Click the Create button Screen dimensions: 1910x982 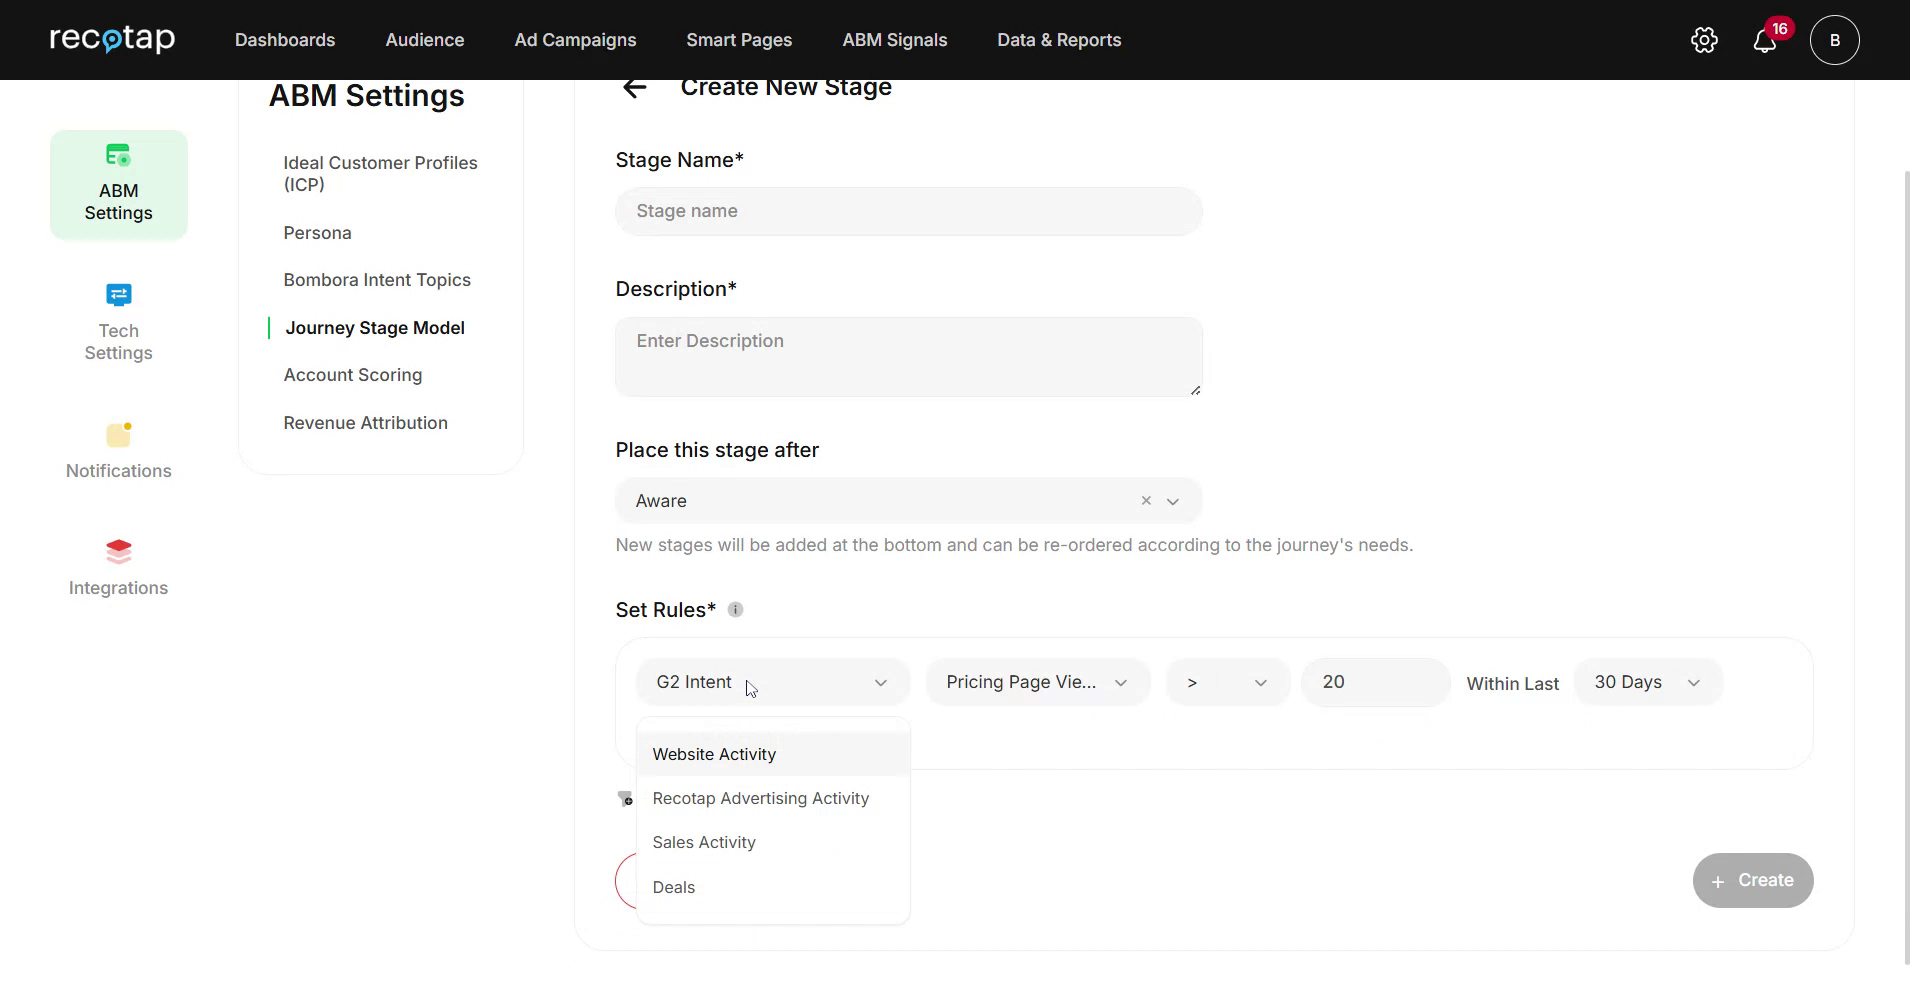point(1751,880)
